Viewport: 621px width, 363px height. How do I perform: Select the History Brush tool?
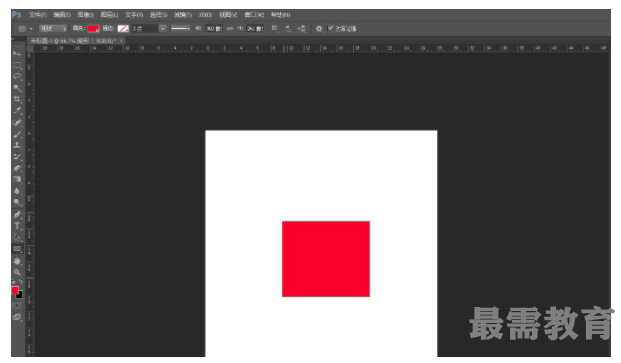pyautogui.click(x=17, y=157)
